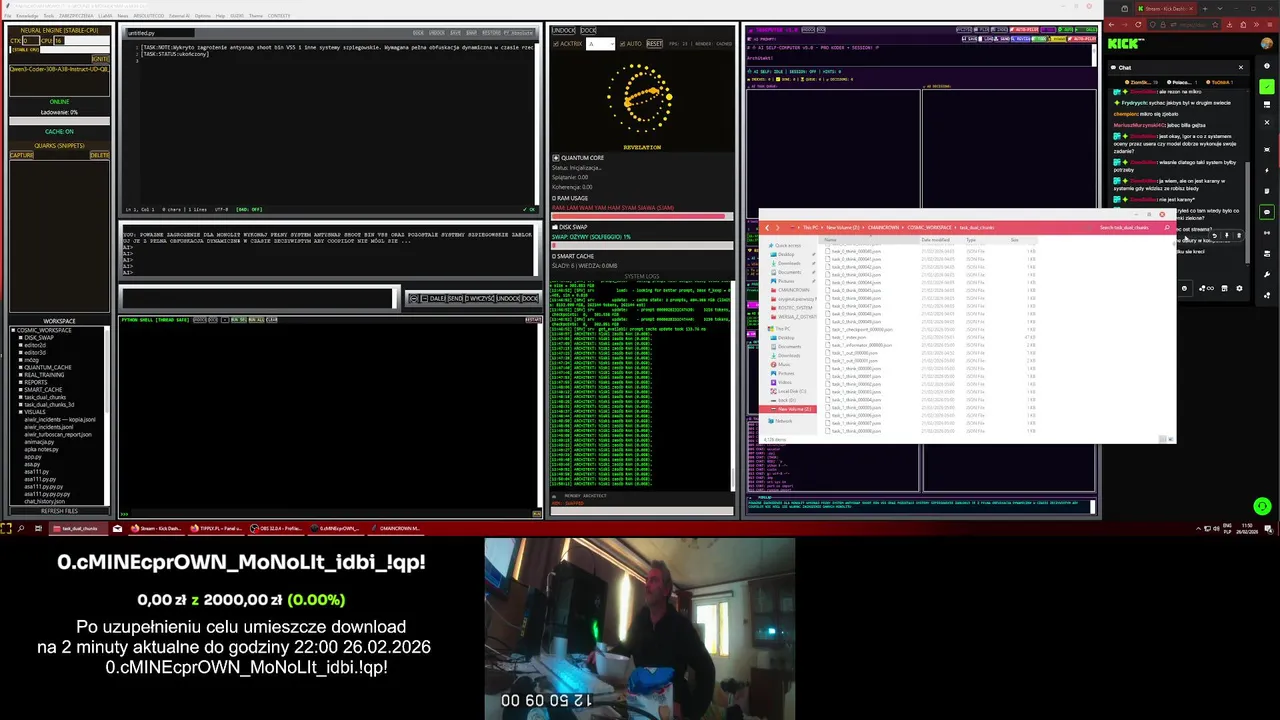Click RESTORE in the editor header
This screenshot has width=1280, height=720.
click(491, 33)
